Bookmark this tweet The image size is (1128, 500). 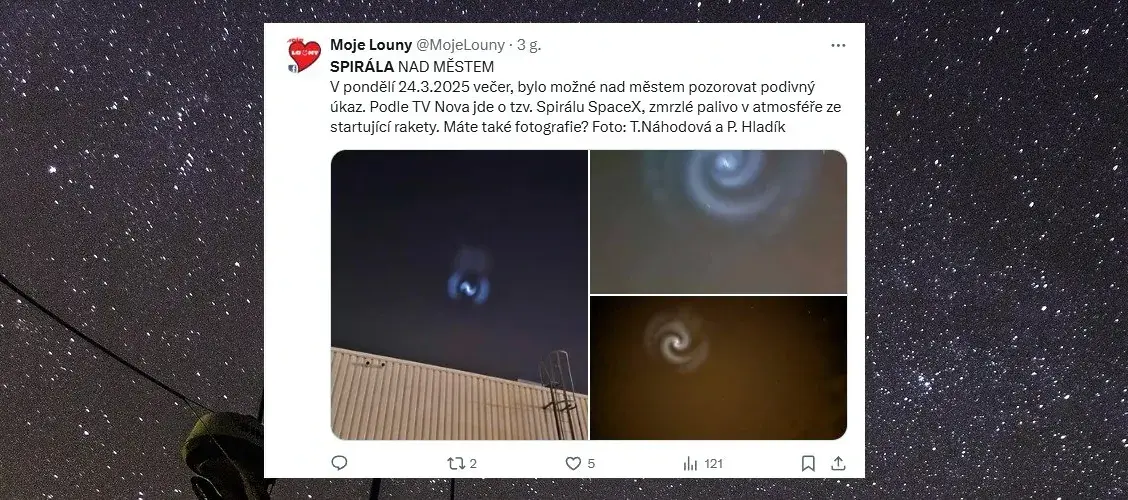click(x=808, y=464)
